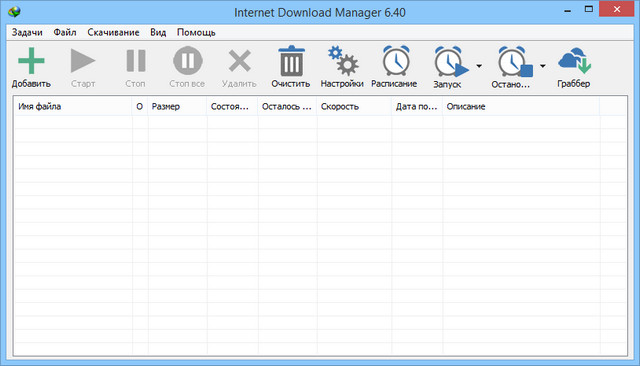
Task: Open the Вид menu
Action: coord(158,32)
